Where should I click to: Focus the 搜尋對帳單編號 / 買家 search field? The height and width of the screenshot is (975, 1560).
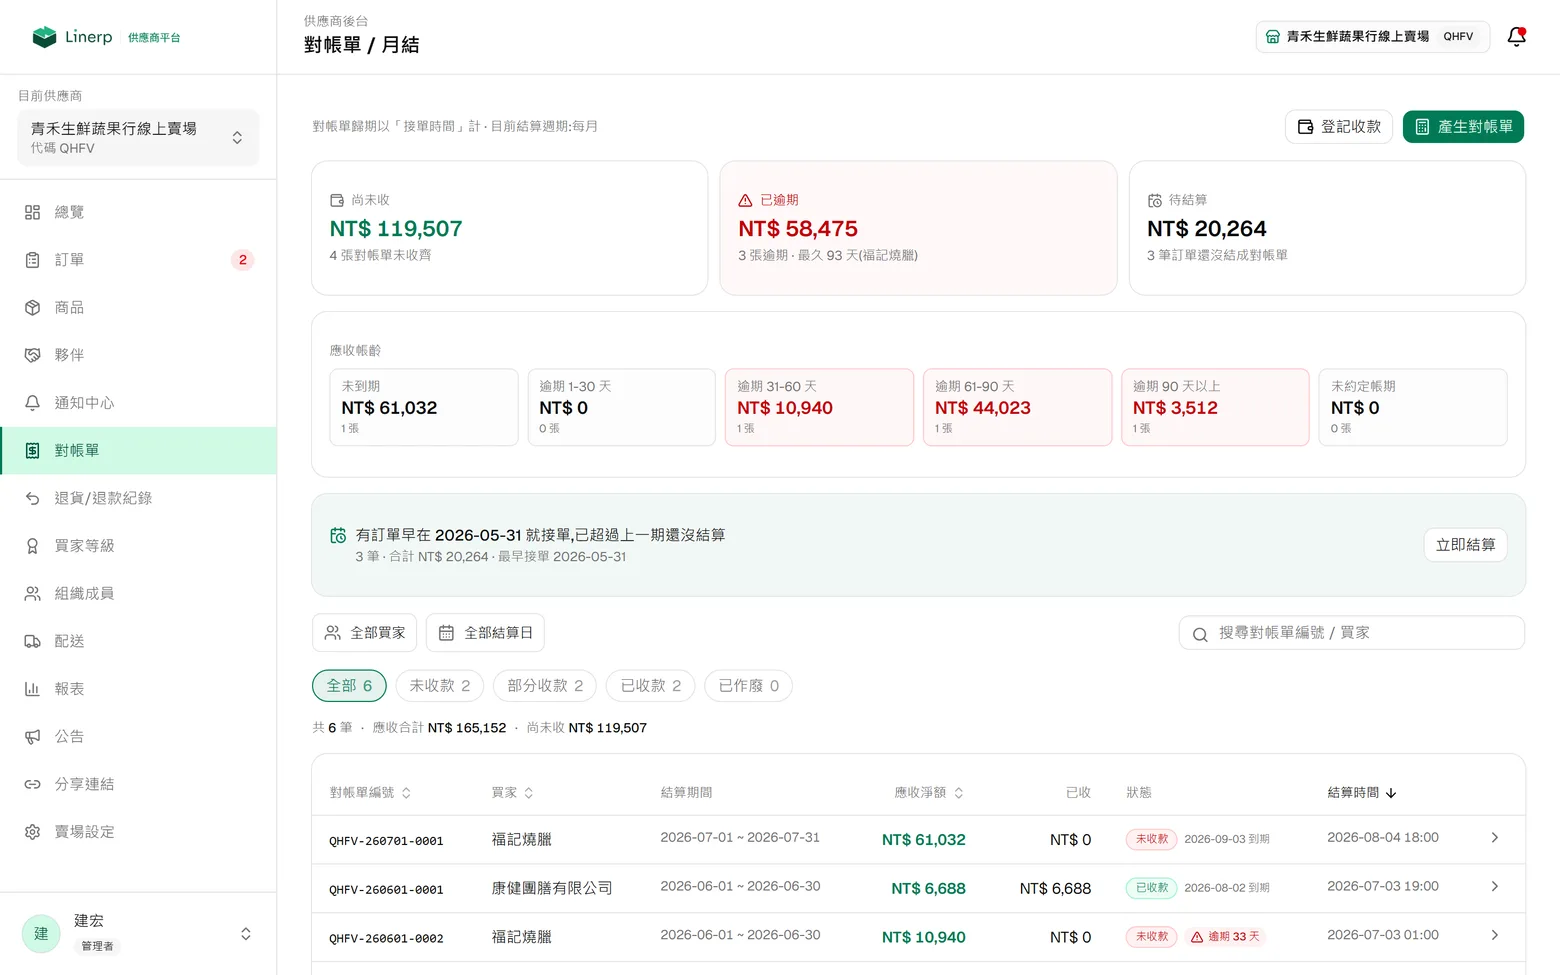[1352, 633]
